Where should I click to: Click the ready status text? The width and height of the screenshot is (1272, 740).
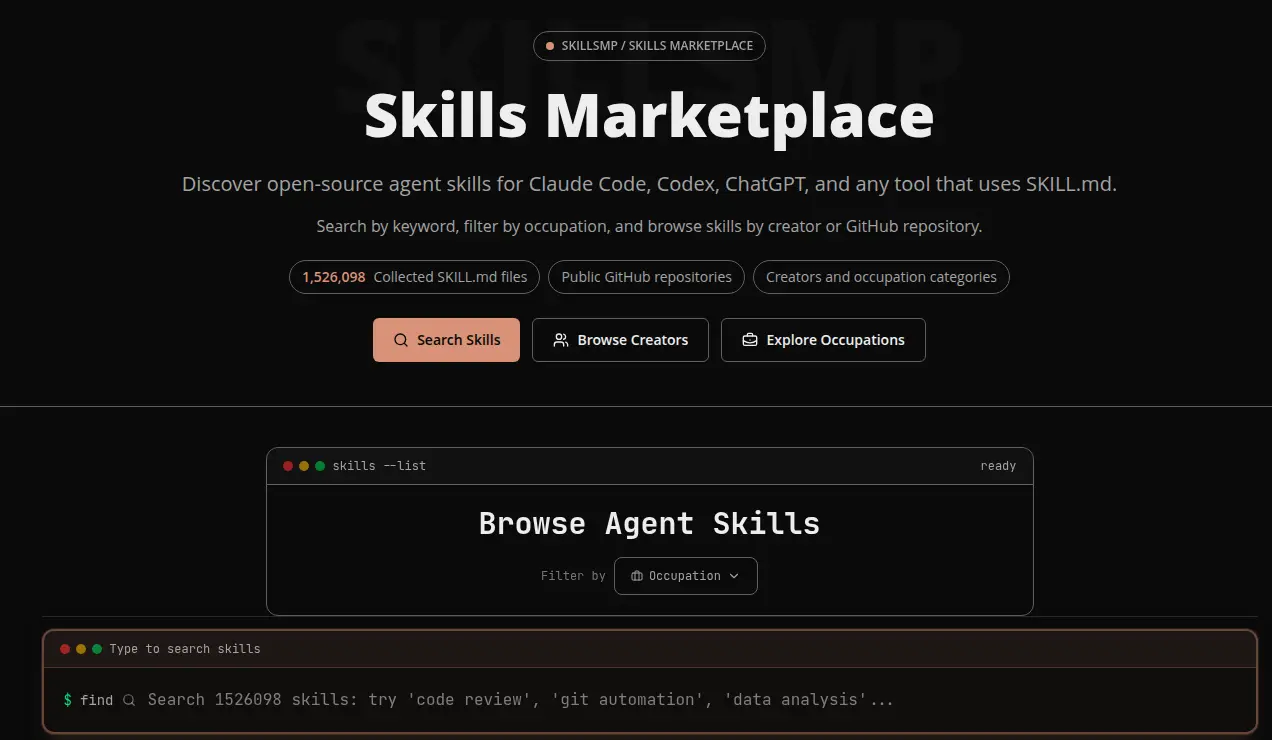click(x=998, y=466)
